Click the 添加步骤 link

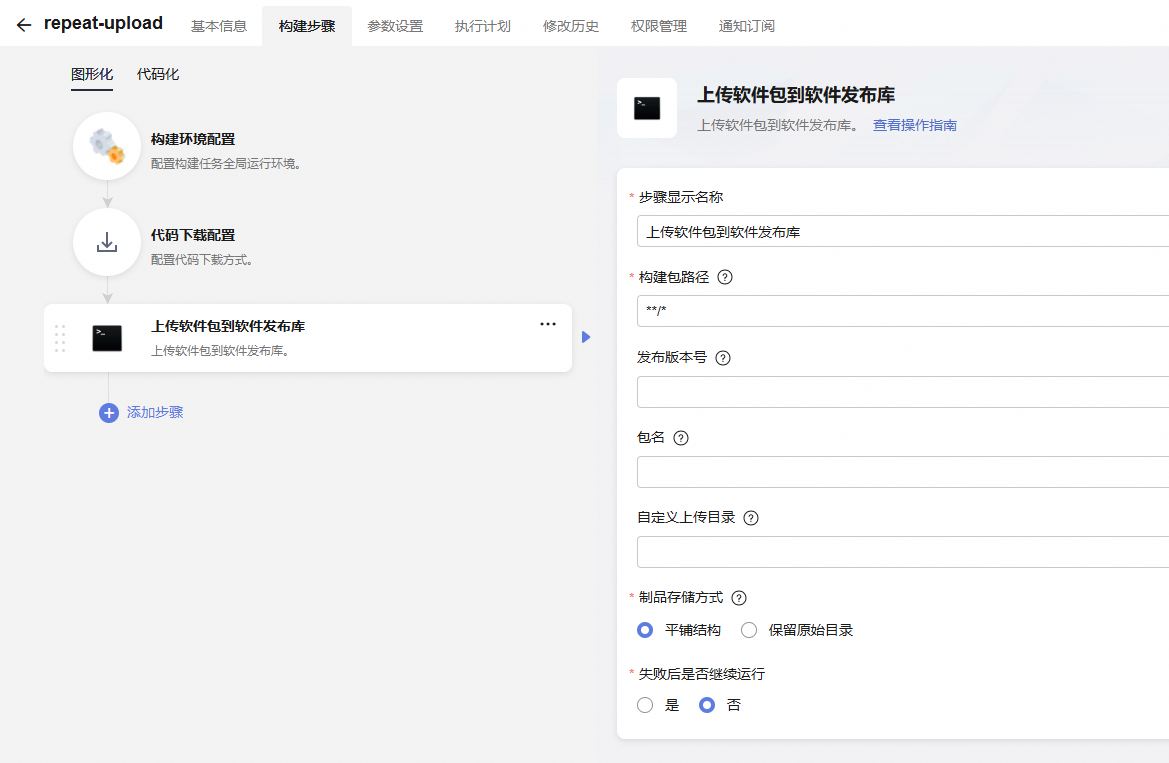click(155, 412)
